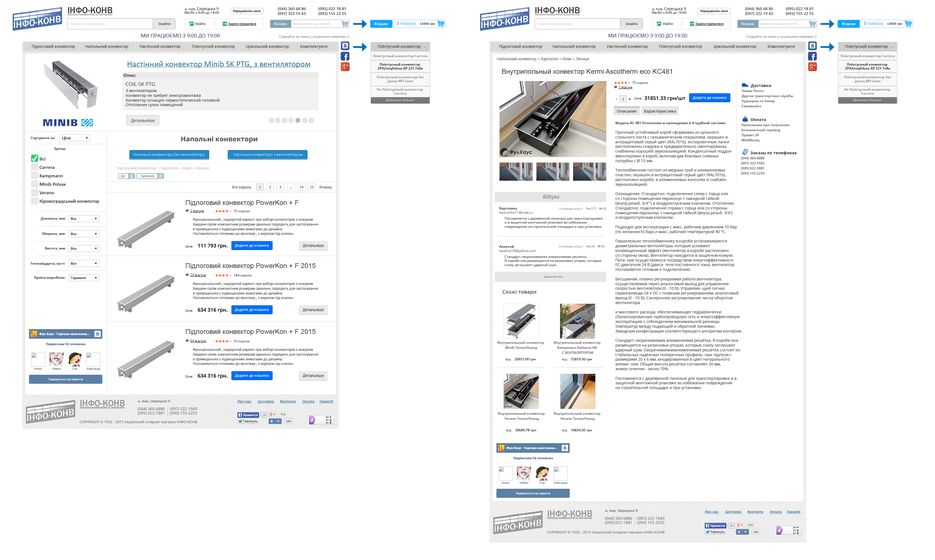The height and width of the screenshot is (560, 935).
Task: Click the ІНФО-КОНВ logo on the left page header
Action: tap(37, 18)
